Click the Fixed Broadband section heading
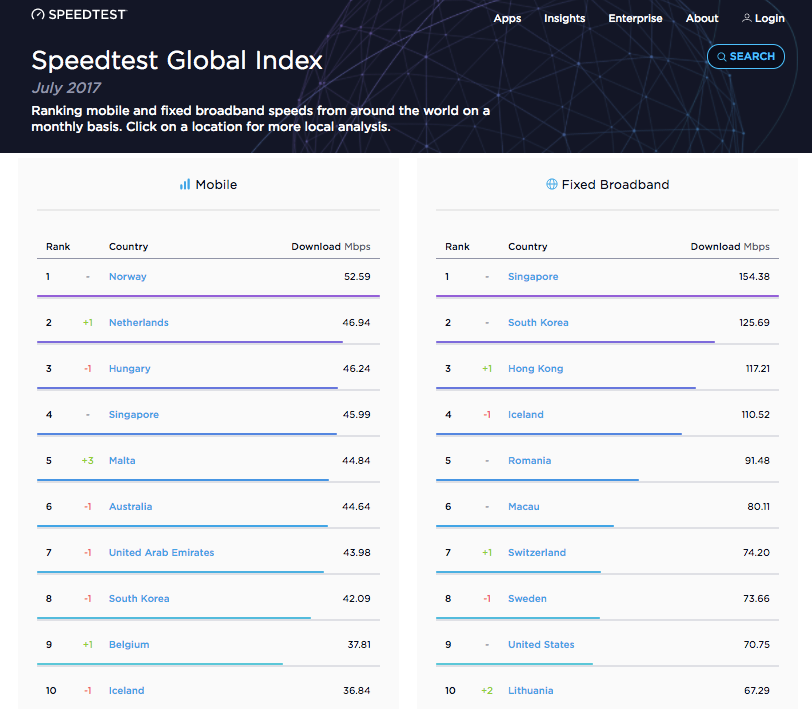This screenshot has height=709, width=812. point(615,184)
